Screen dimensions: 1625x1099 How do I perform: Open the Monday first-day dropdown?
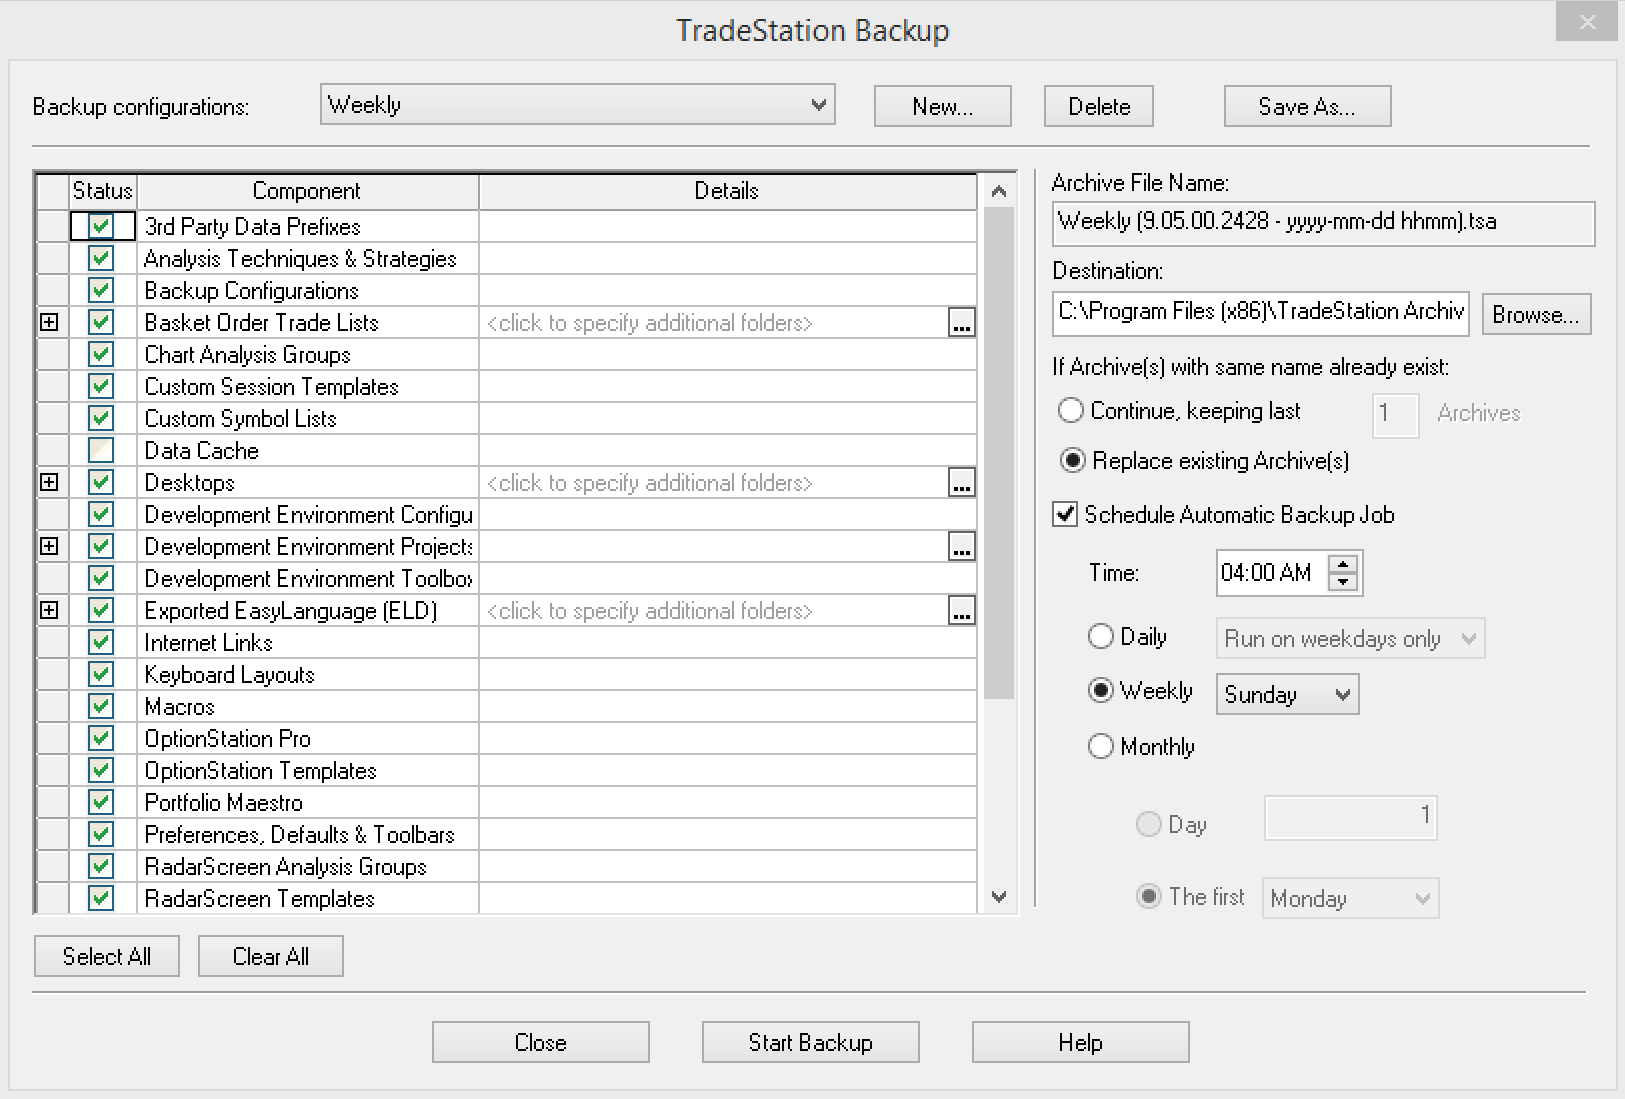click(1350, 898)
